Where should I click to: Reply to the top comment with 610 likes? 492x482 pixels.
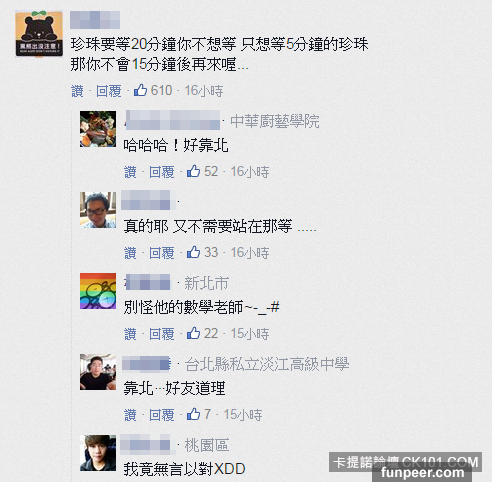[x=109, y=91]
